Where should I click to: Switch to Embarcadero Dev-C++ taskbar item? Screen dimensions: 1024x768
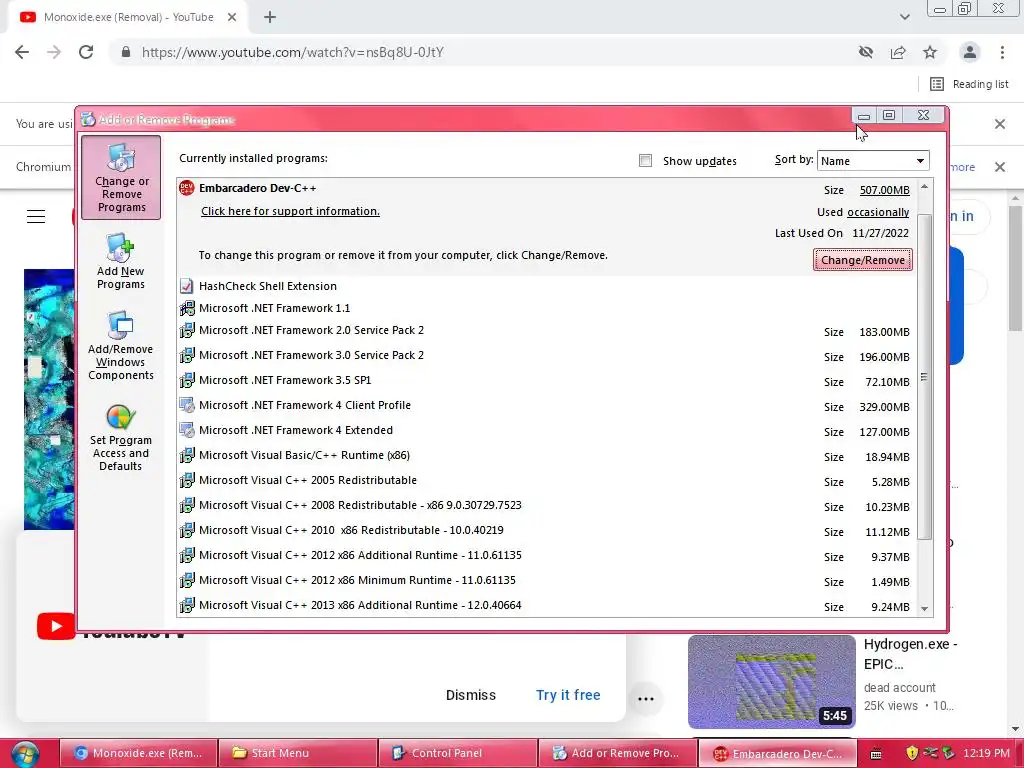pos(777,753)
